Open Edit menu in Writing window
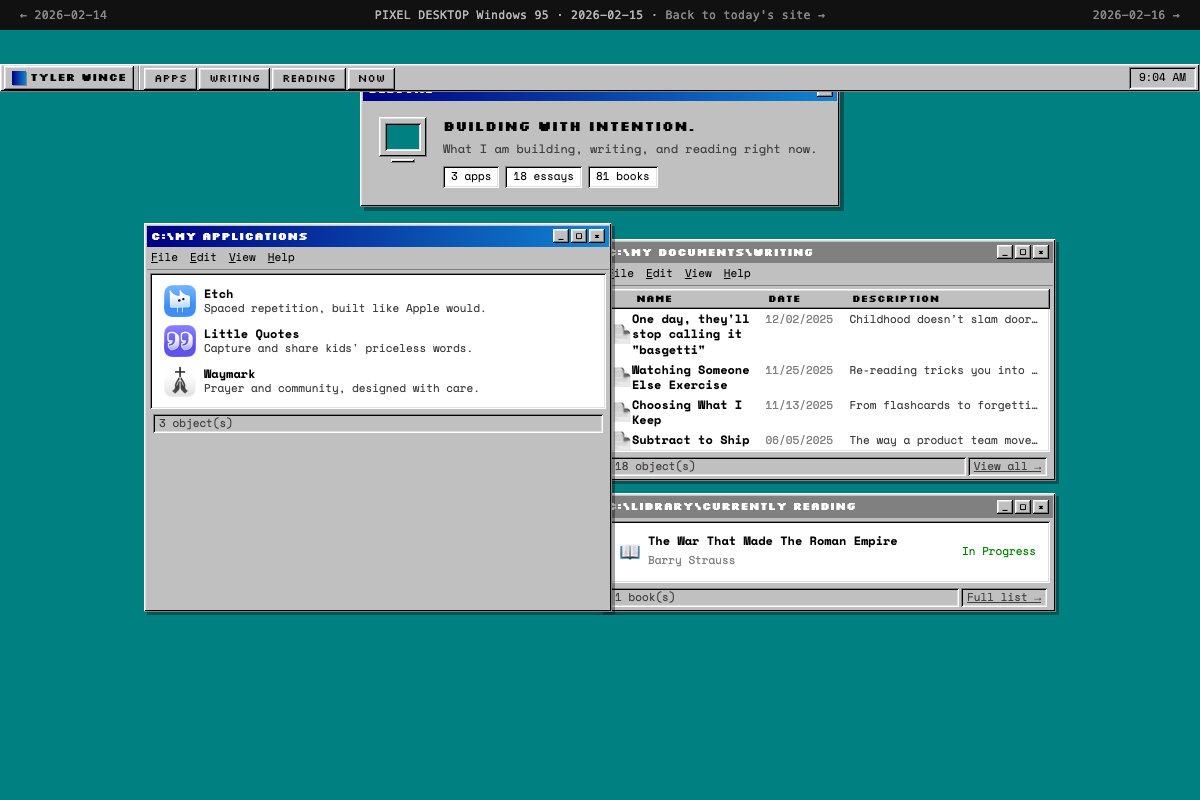This screenshot has height=800, width=1200. pyautogui.click(x=659, y=273)
